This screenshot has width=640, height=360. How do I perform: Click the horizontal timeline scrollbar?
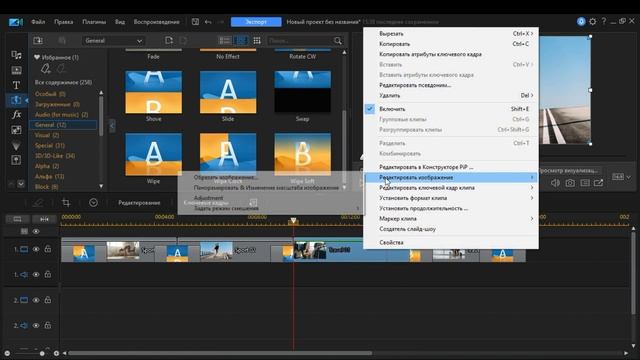click(x=220, y=353)
